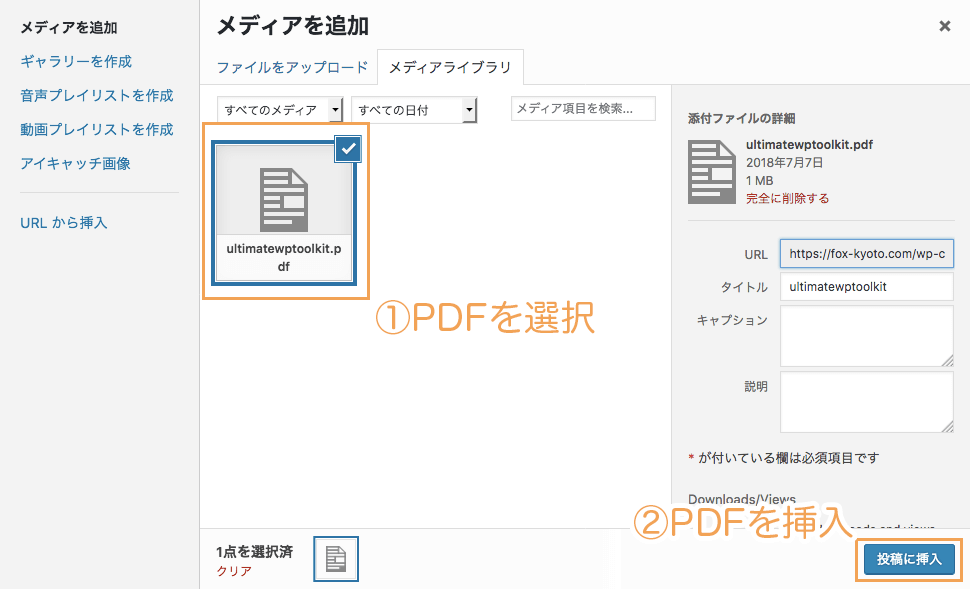Screen dimensions: 970x589
Task: Click the selected file icon in the bottom bar
Action: pos(335,558)
